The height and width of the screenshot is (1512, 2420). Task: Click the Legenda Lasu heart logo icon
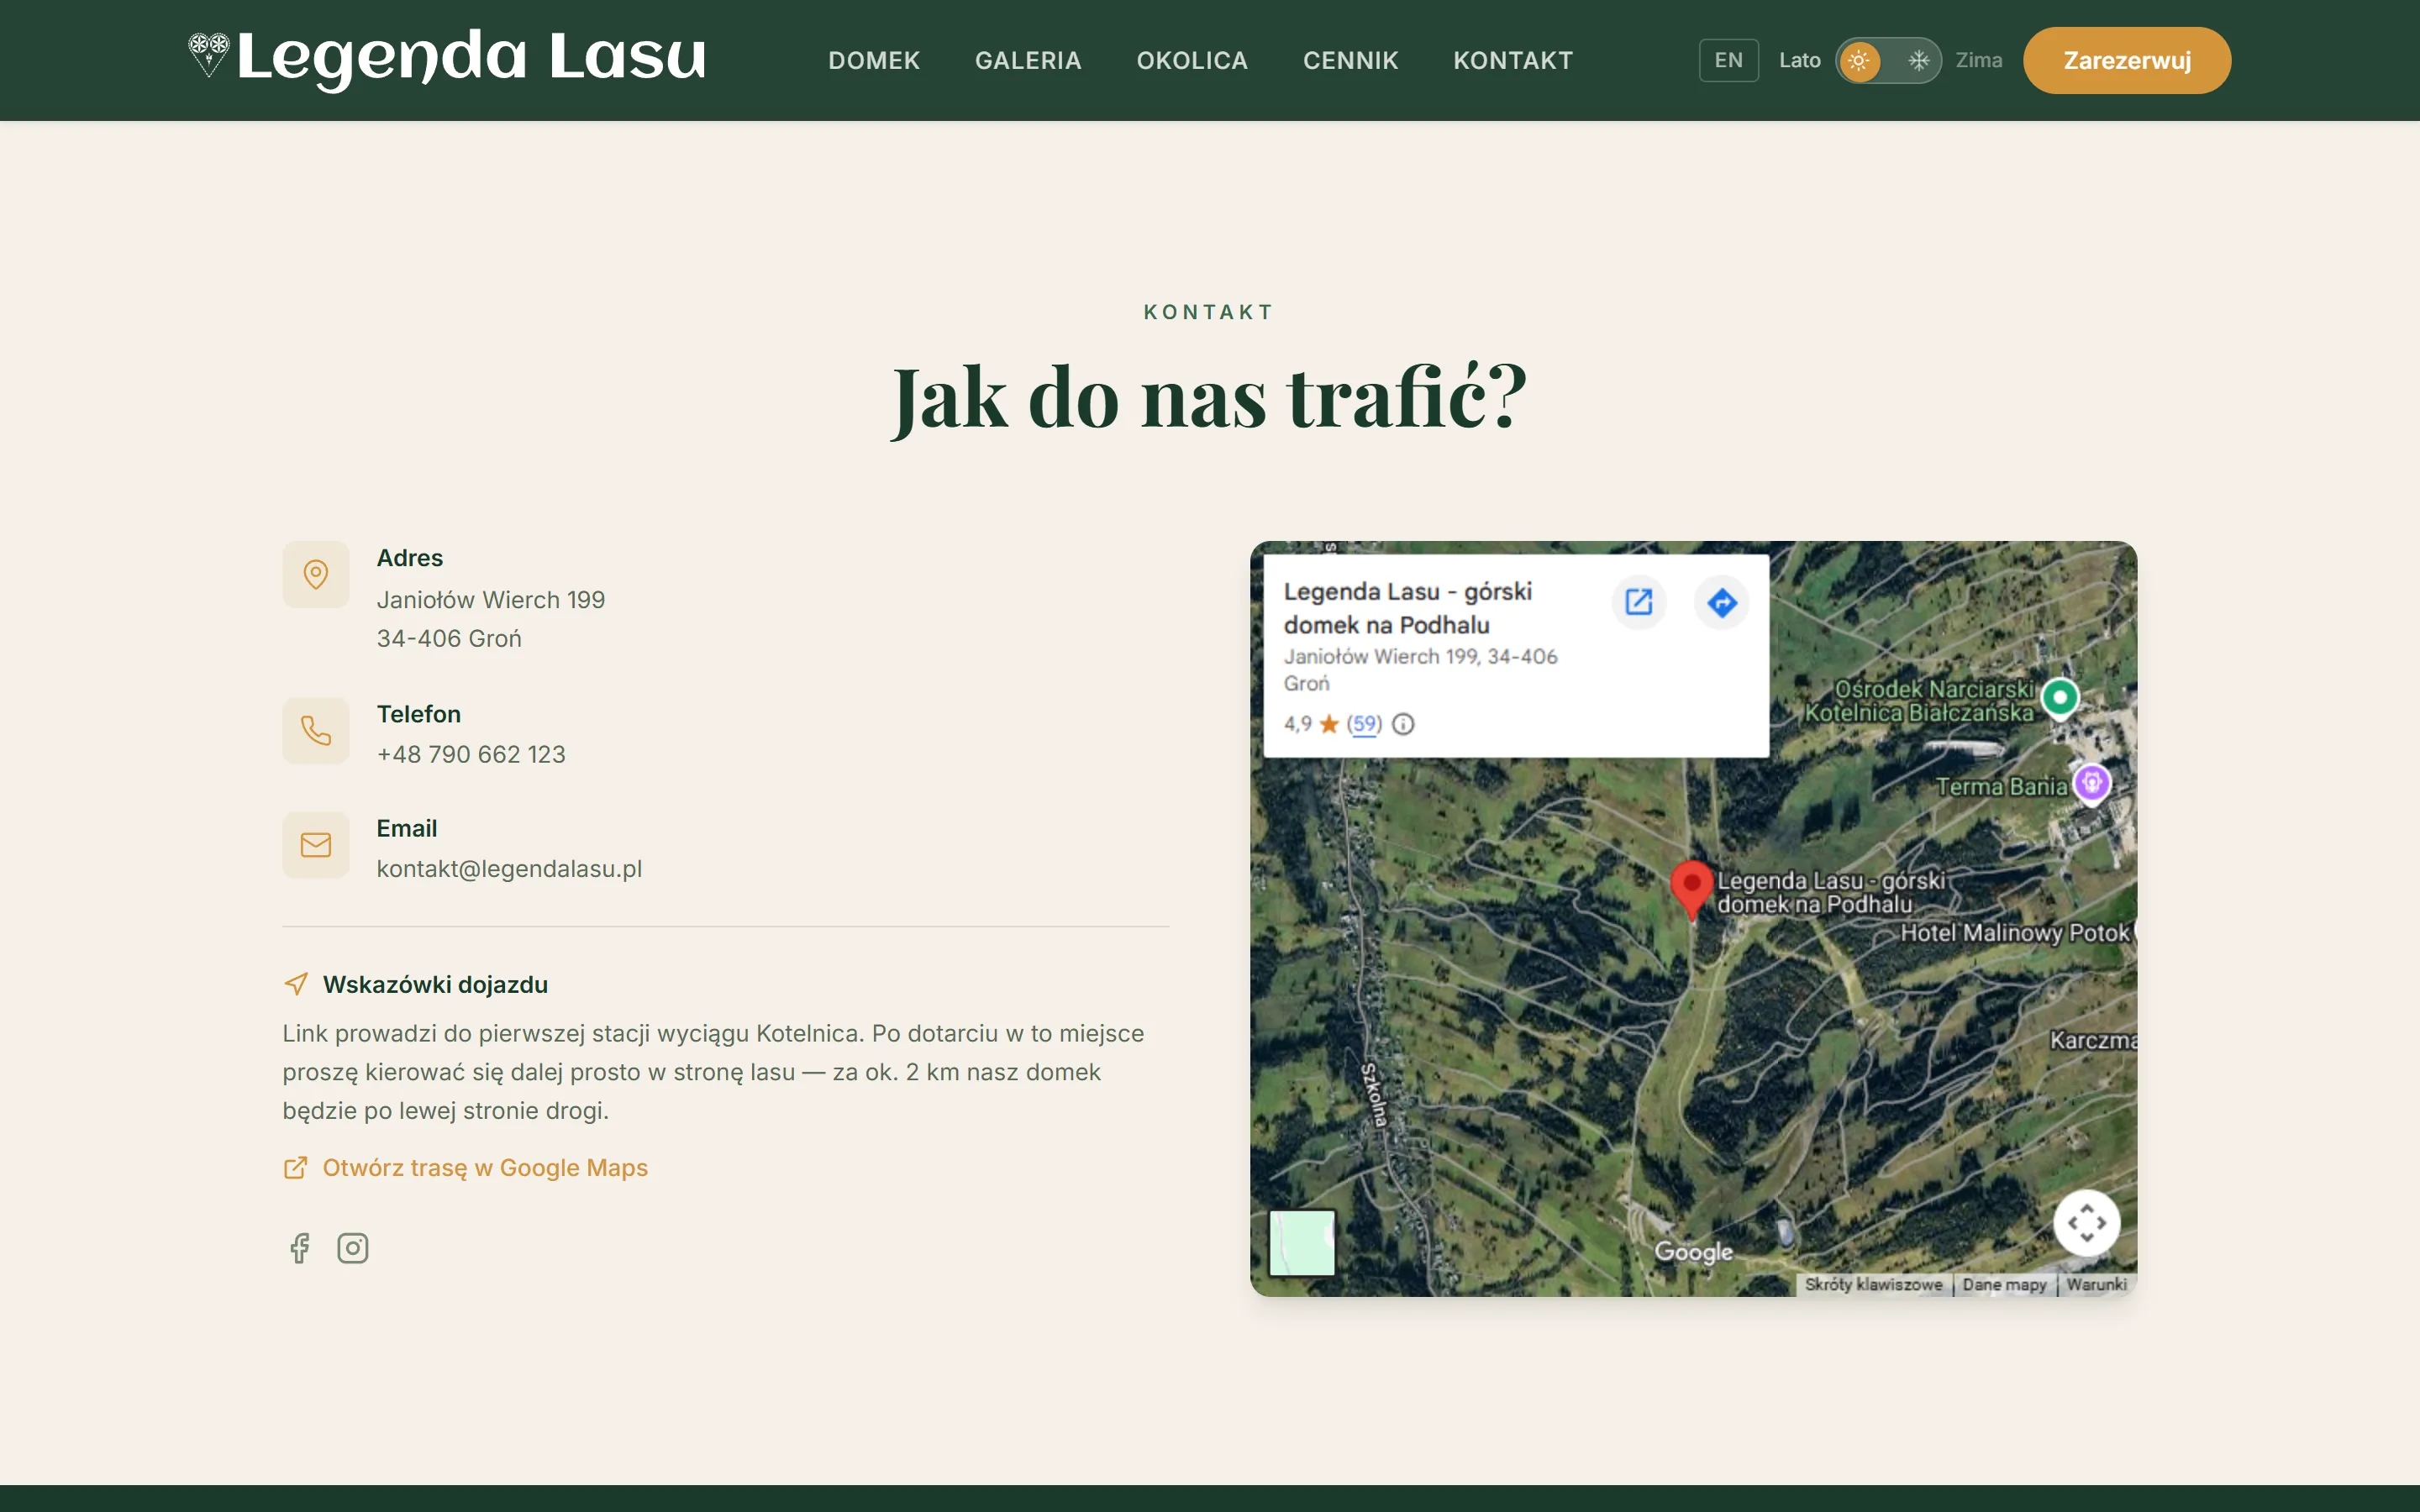point(209,55)
